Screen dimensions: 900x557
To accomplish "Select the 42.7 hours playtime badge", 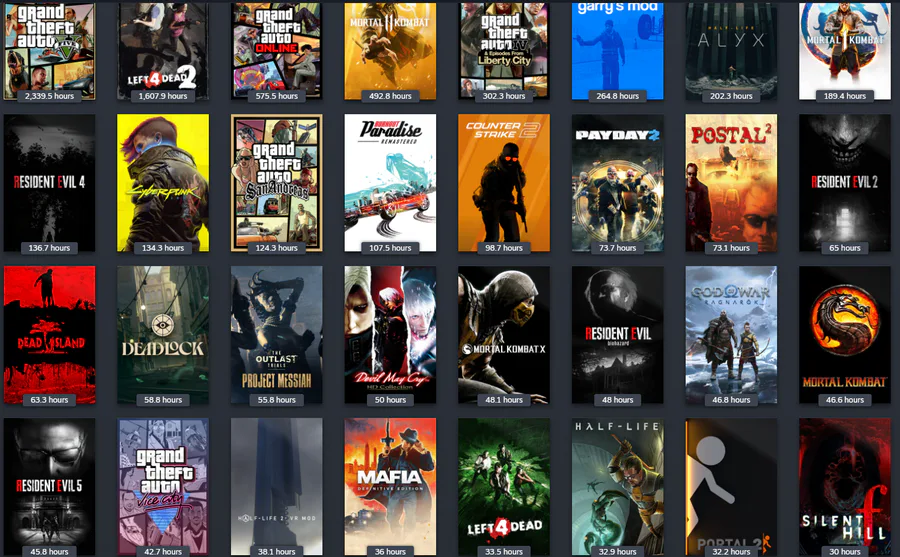I will tap(163, 551).
